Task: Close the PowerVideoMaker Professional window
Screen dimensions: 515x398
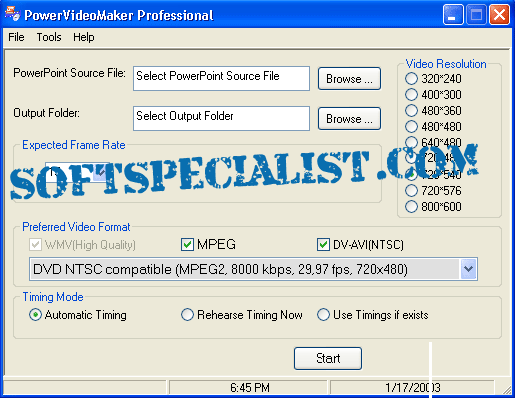Action: tap(499, 15)
